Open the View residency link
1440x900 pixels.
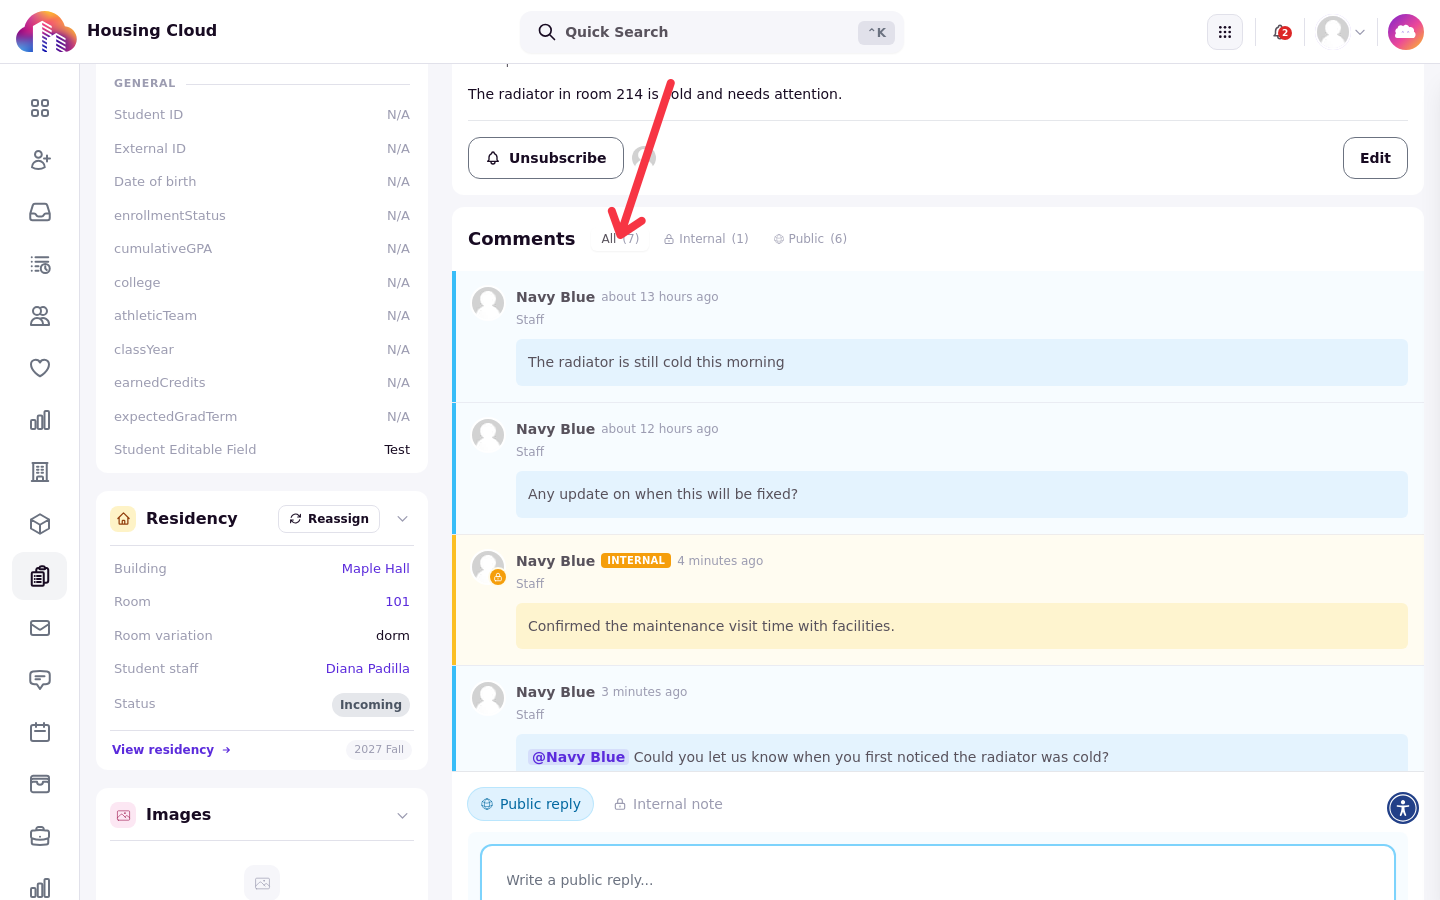(172, 750)
